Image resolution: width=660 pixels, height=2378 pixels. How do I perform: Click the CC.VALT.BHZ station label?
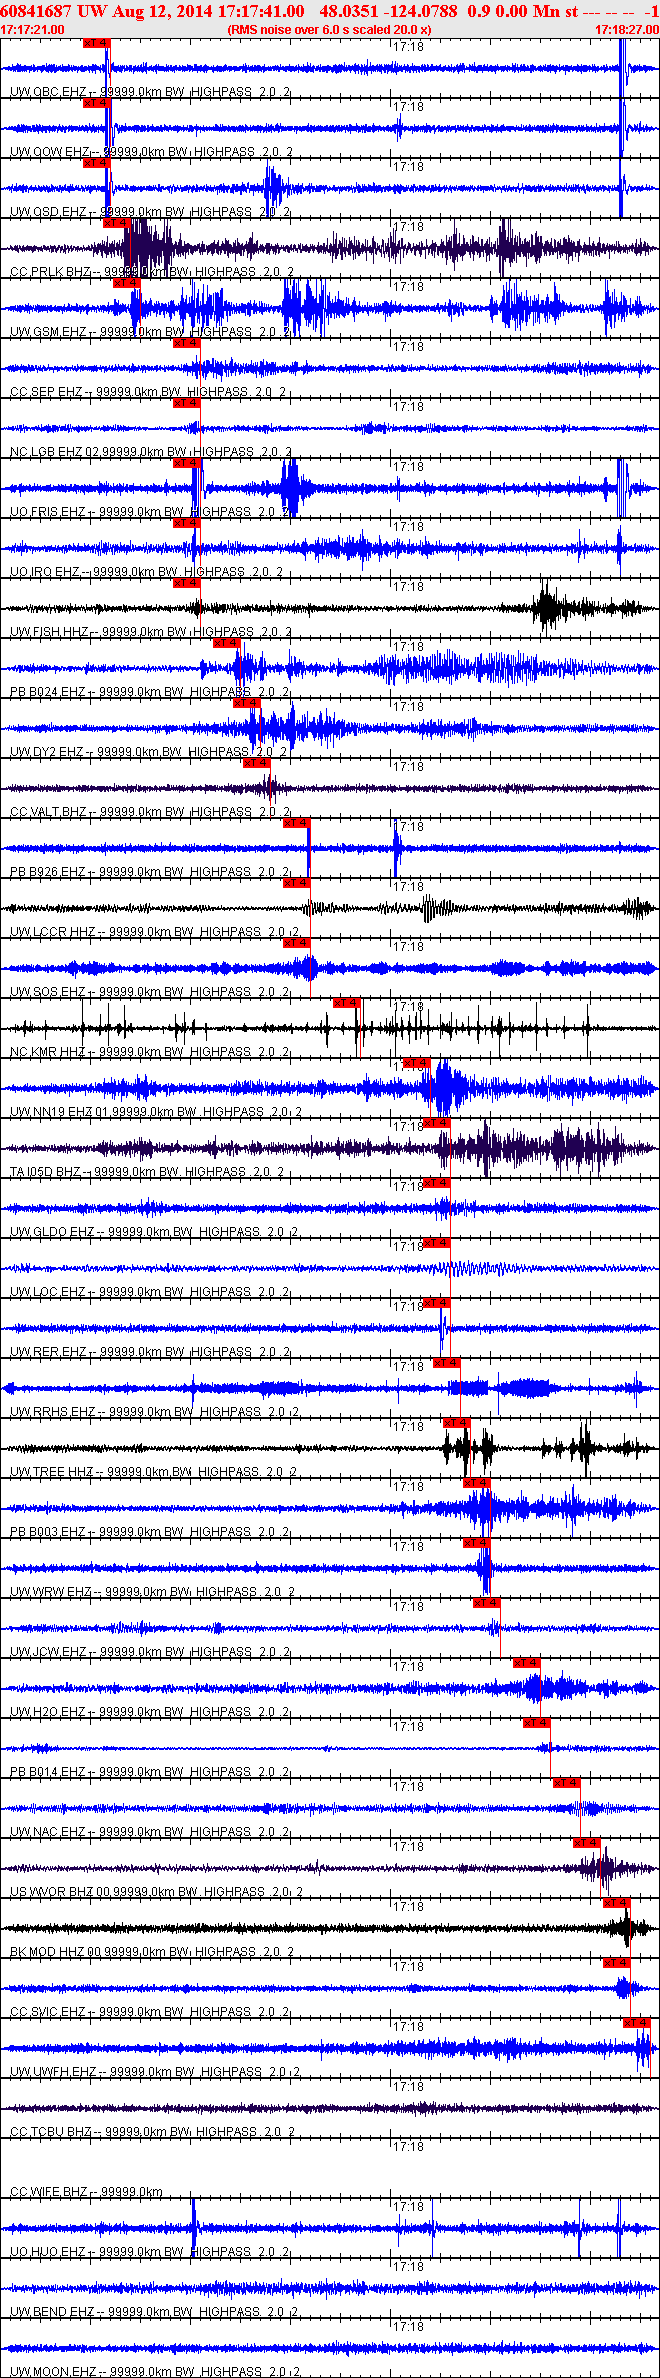coord(49,812)
